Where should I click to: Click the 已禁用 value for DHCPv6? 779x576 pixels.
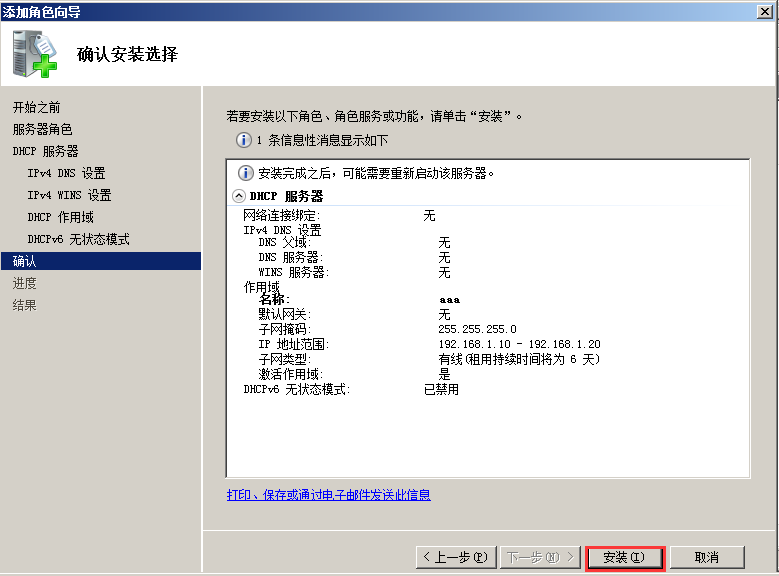441,389
